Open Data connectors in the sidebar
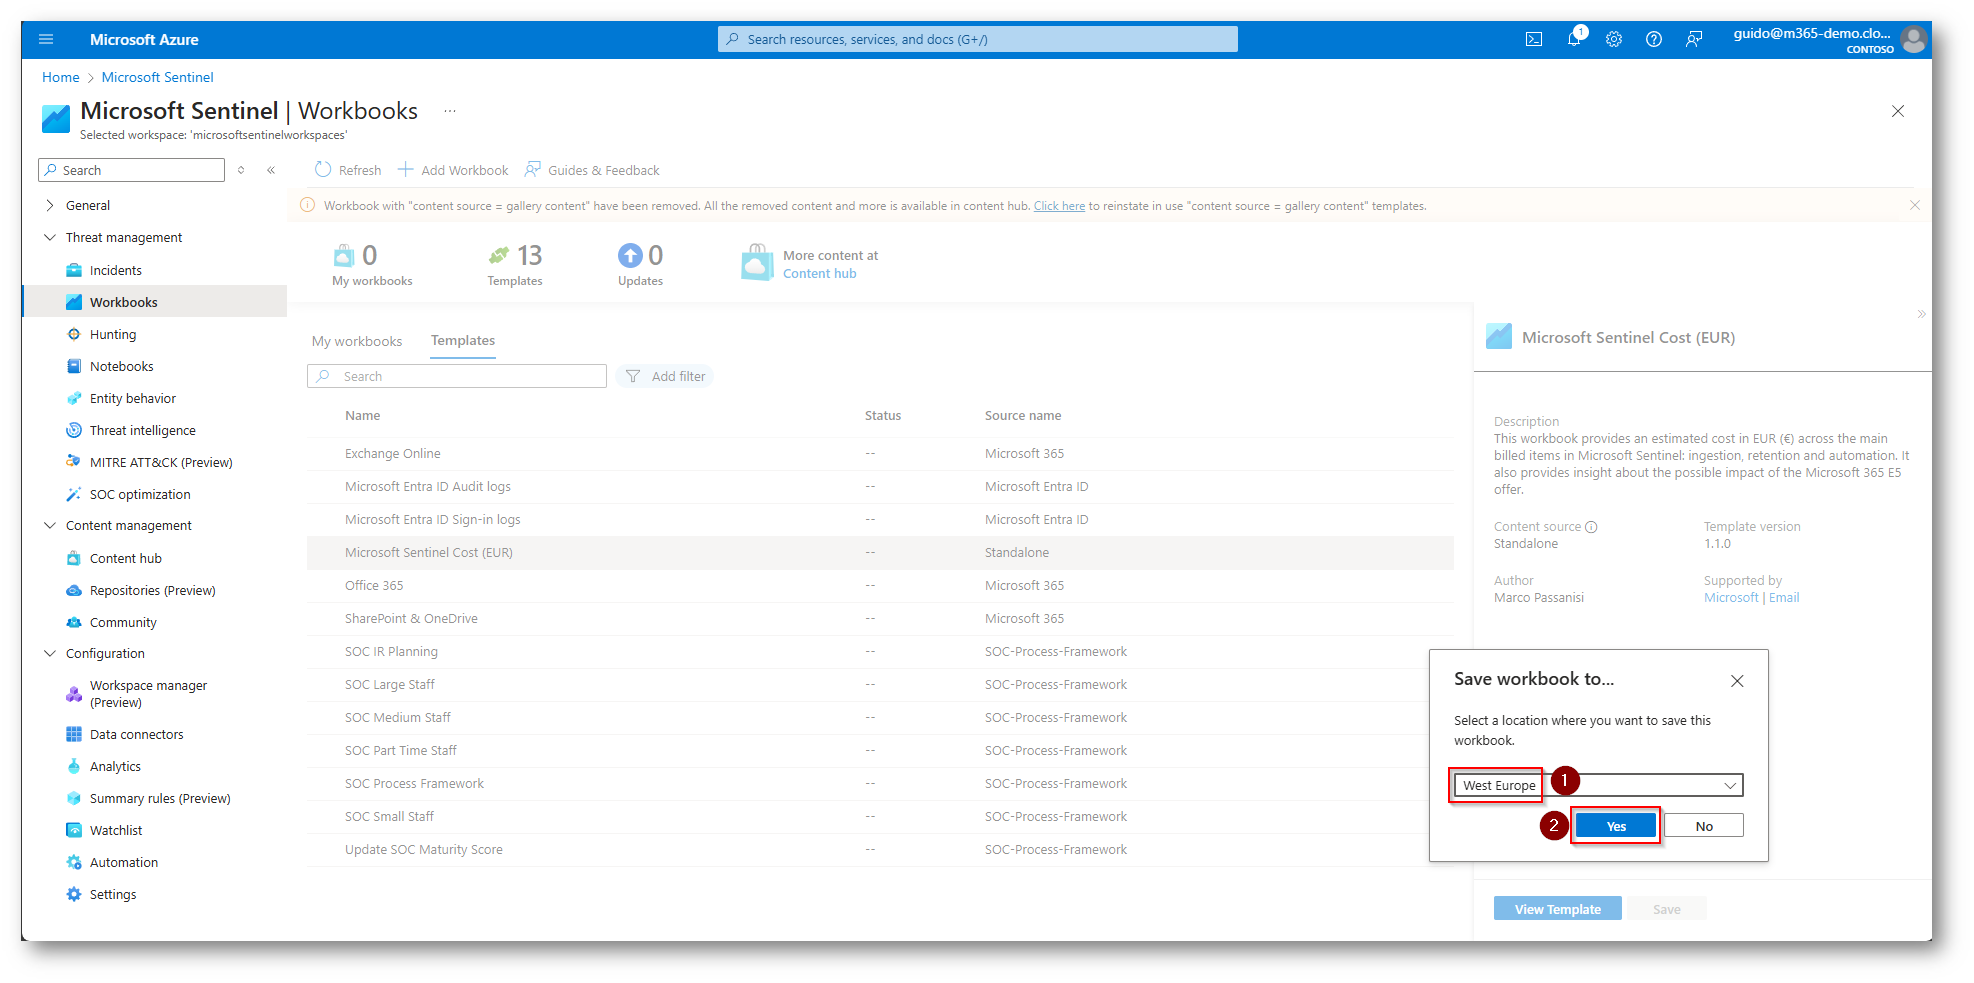Image resolution: width=1974 pixels, height=983 pixels. coord(137,734)
